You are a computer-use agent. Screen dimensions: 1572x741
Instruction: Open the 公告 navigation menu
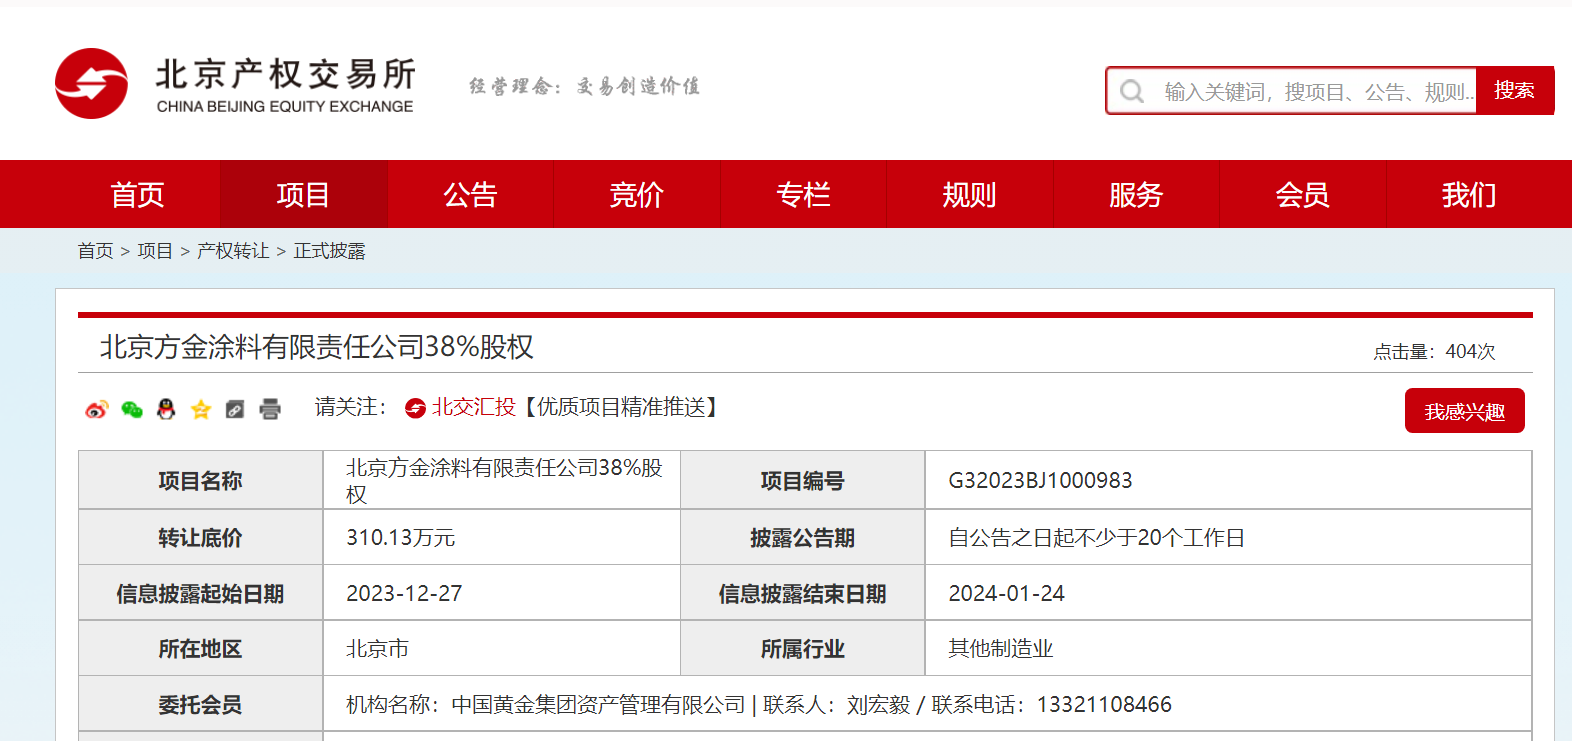click(x=470, y=195)
